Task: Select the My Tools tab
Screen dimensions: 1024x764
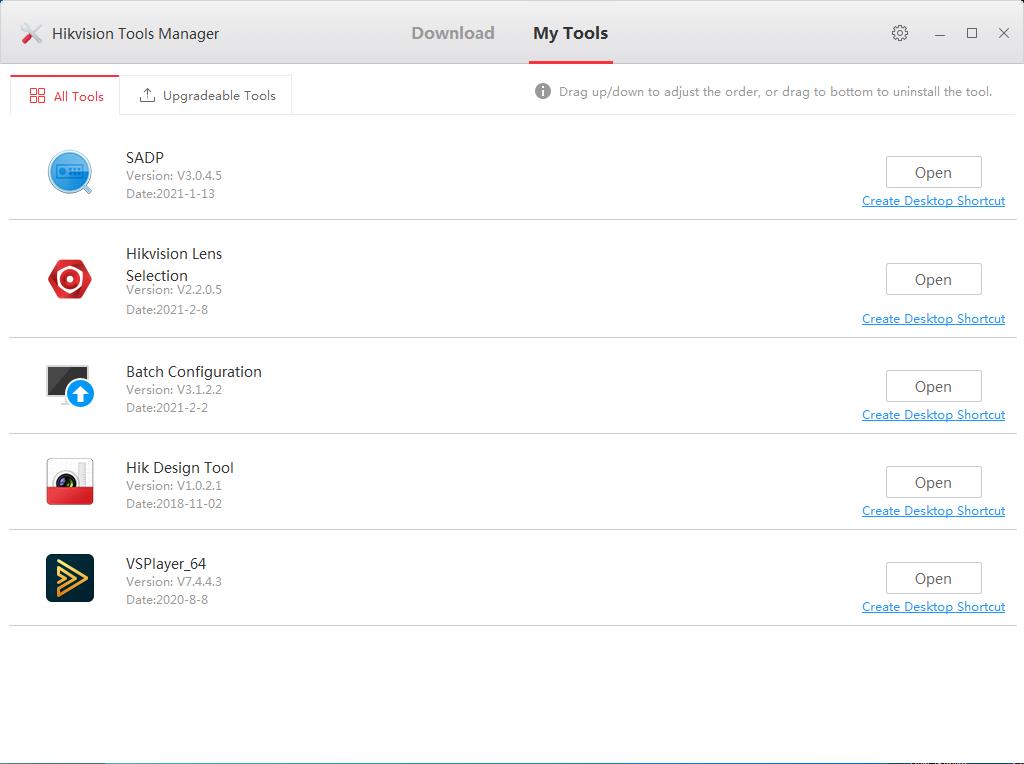Action: point(570,32)
